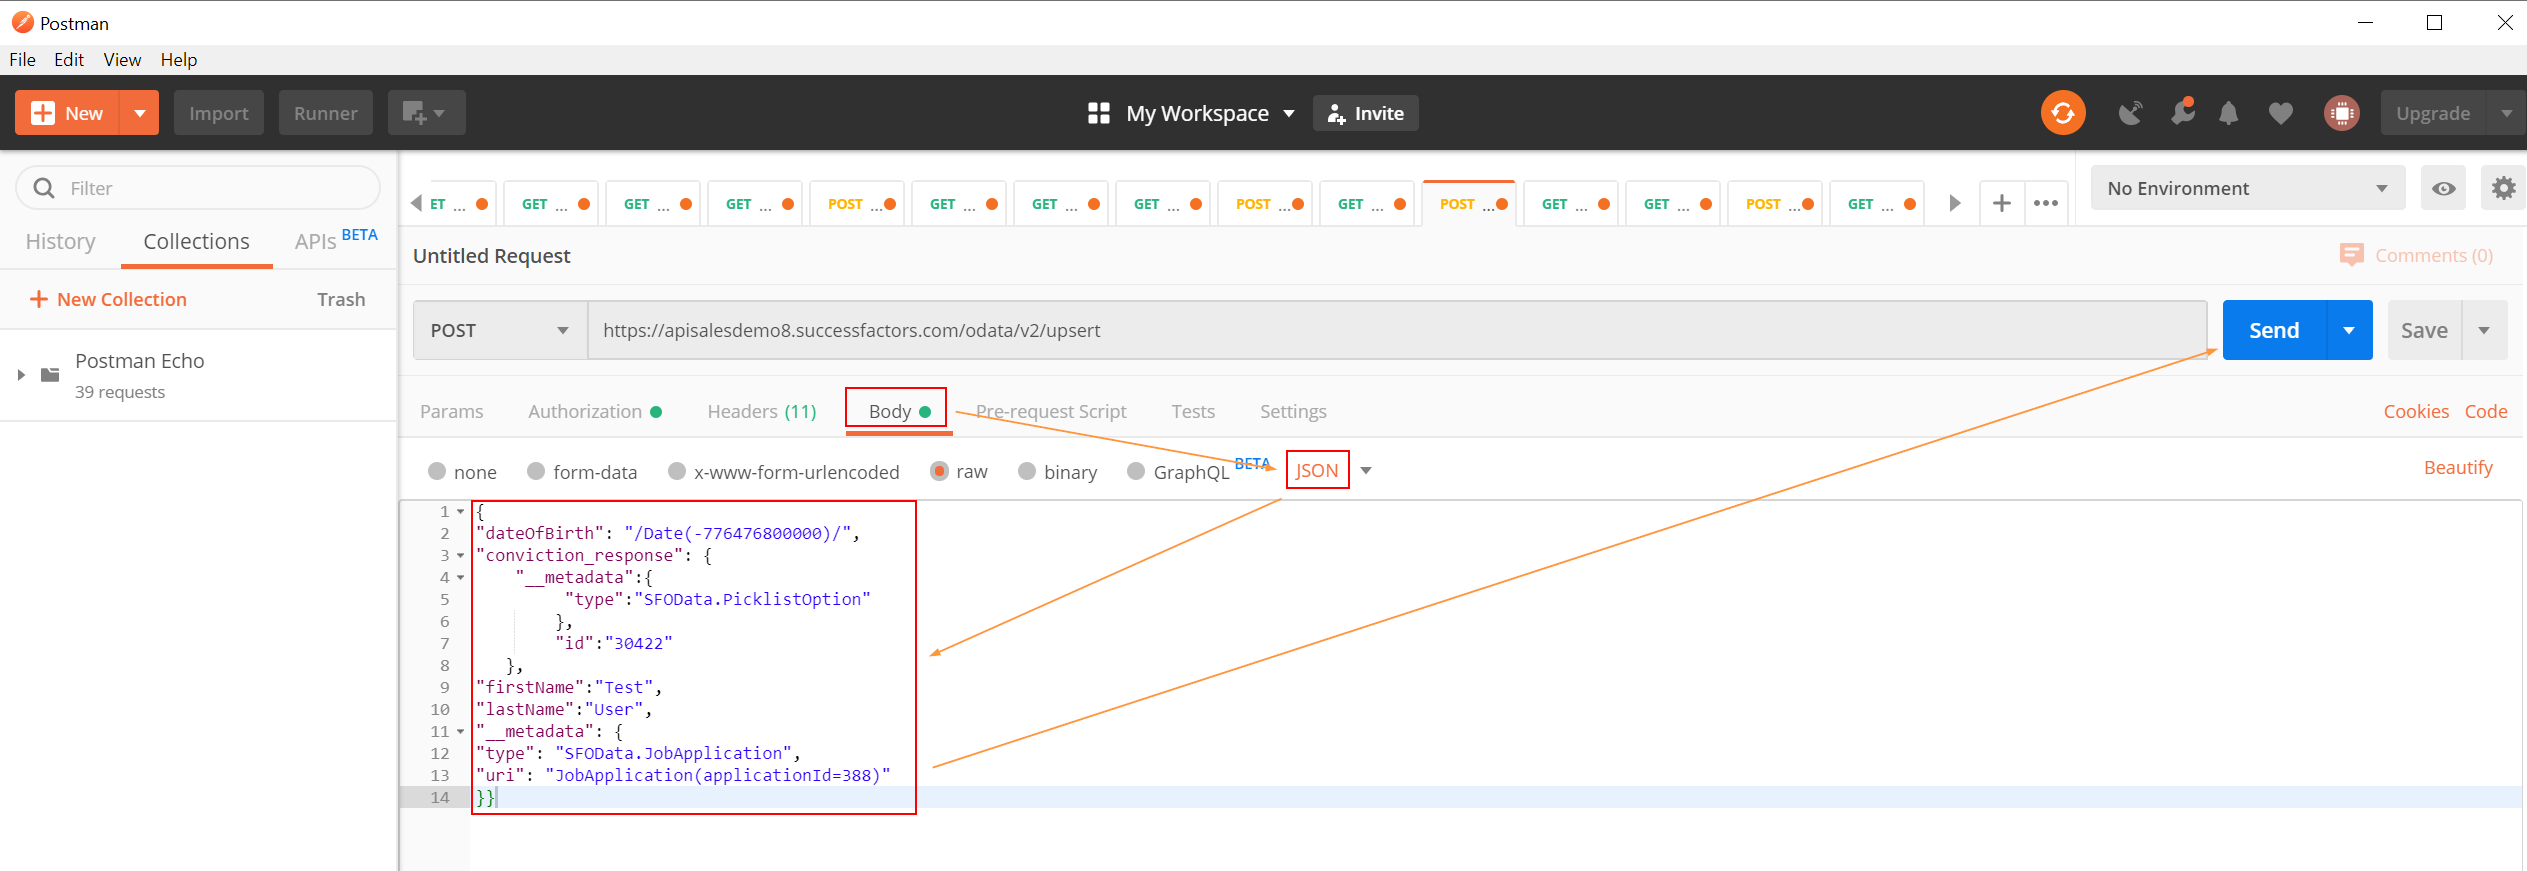Open the Help menu
The width and height of the screenshot is (2527, 871).
(179, 59)
